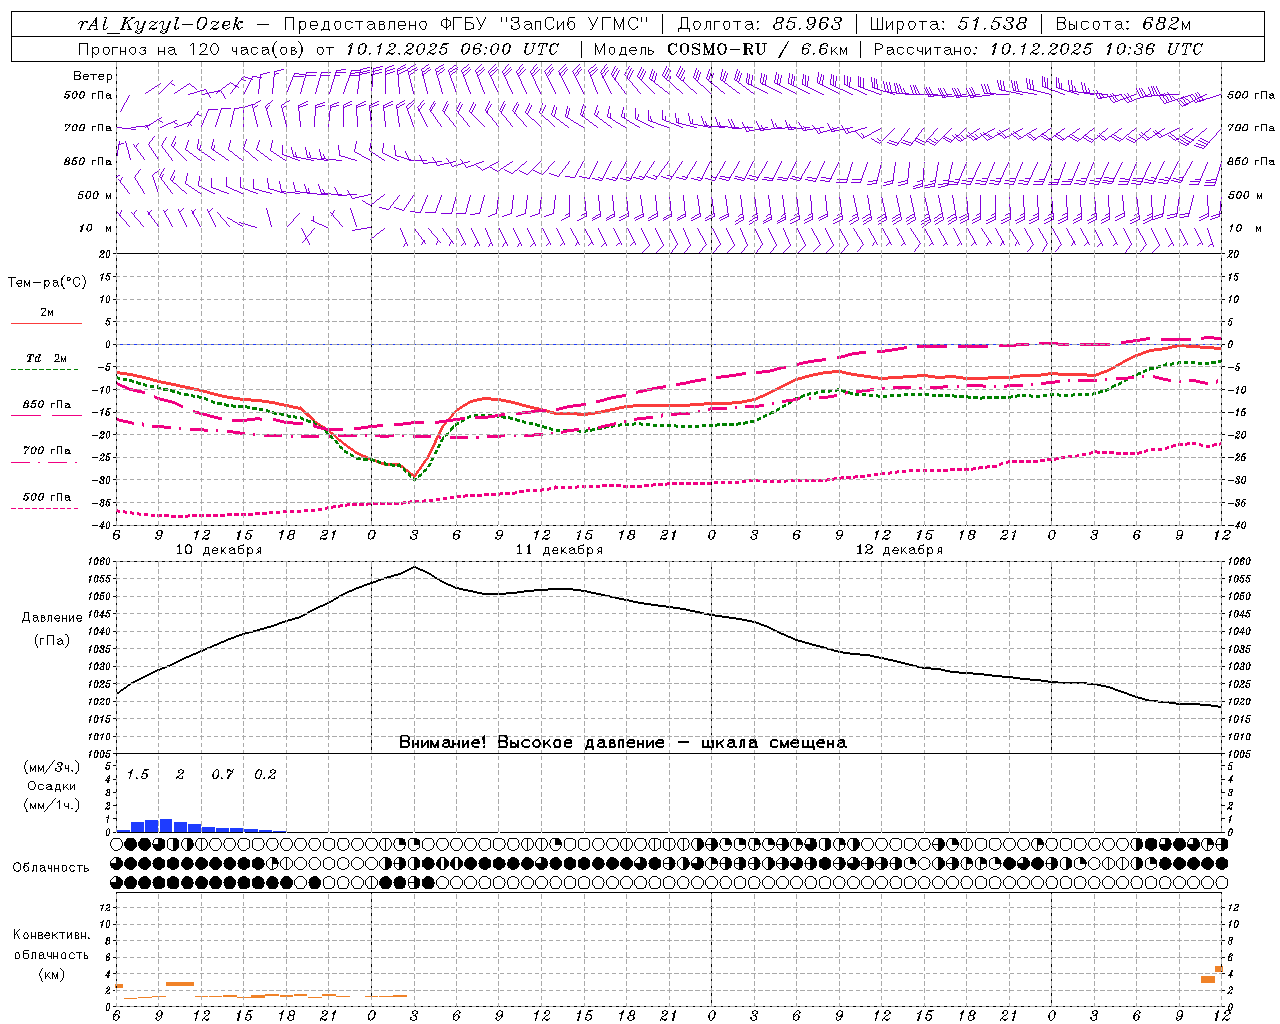Image resolution: width=1280 pixels, height=1024 pixels.
Task: Click the warning Внимание! Высокое давление — шкала смещена
Action: (623, 743)
